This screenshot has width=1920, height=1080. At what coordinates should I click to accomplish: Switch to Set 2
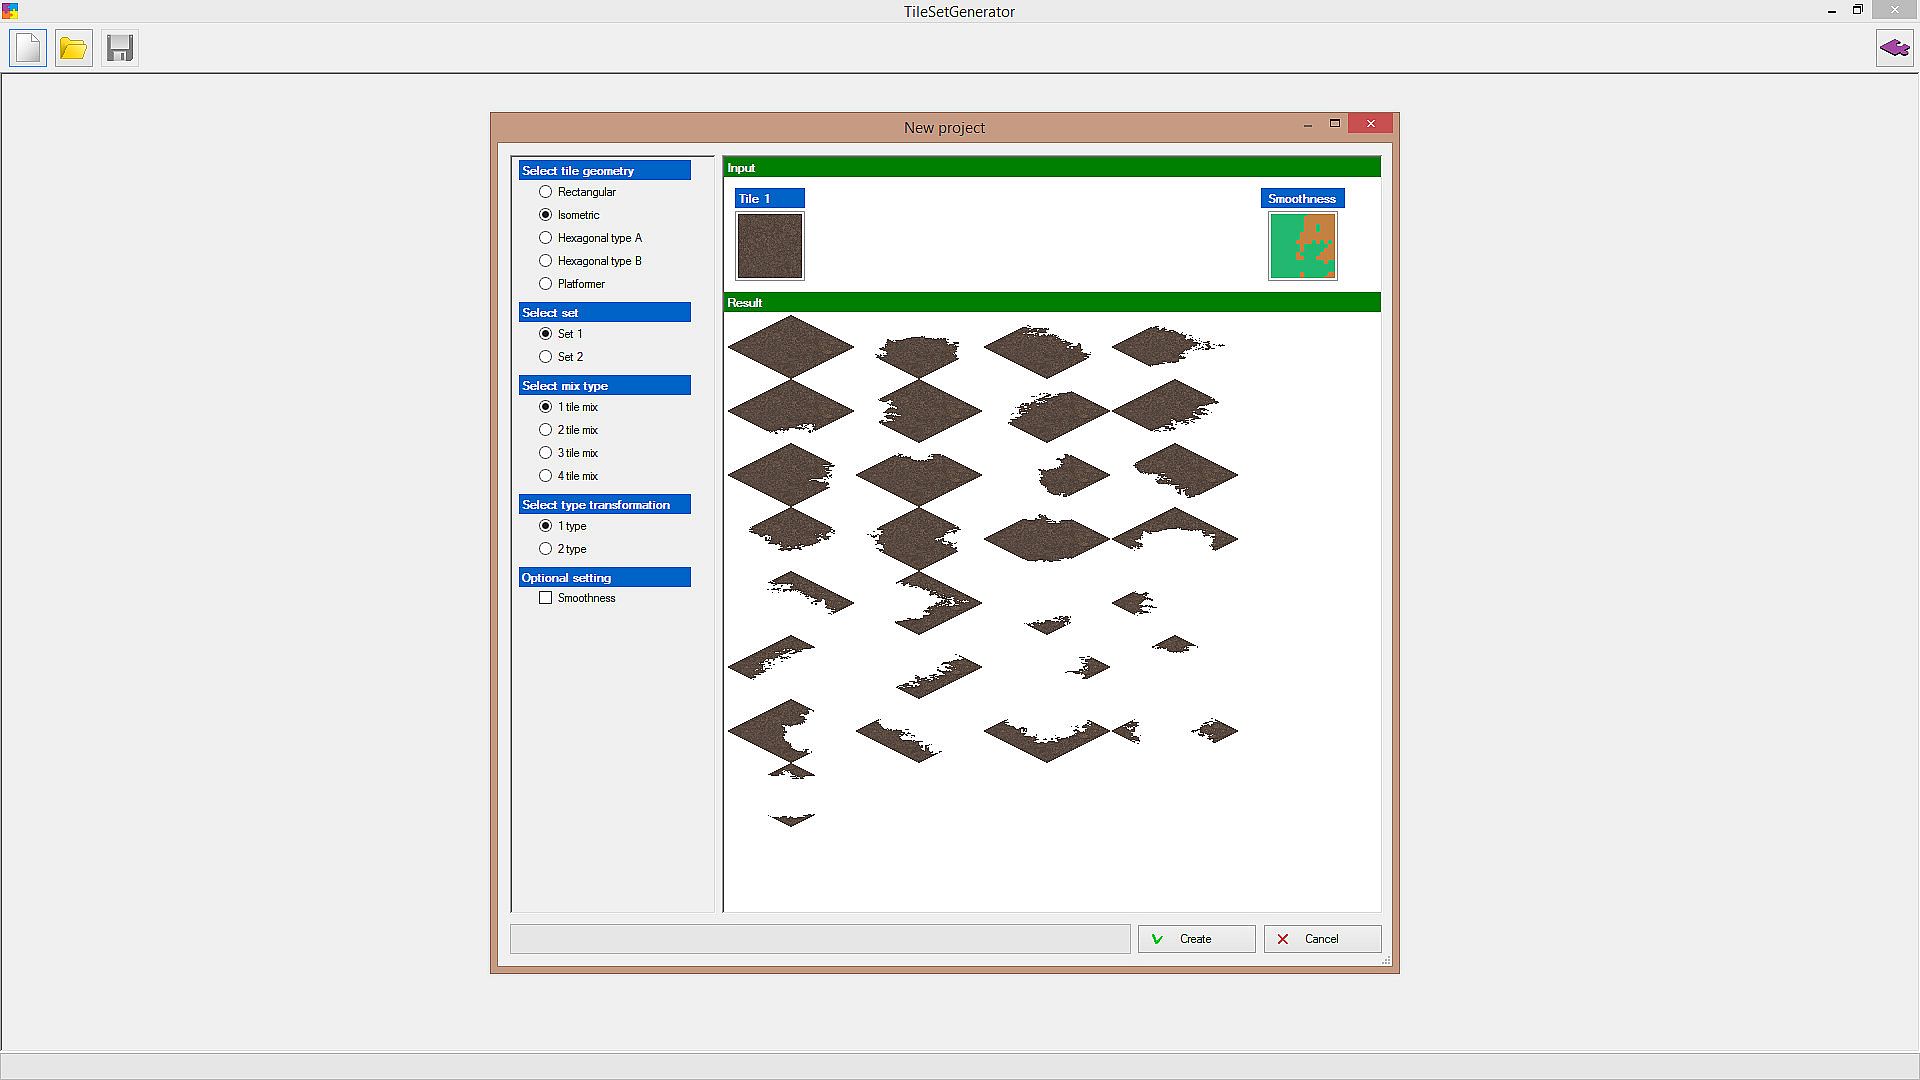[x=546, y=357]
